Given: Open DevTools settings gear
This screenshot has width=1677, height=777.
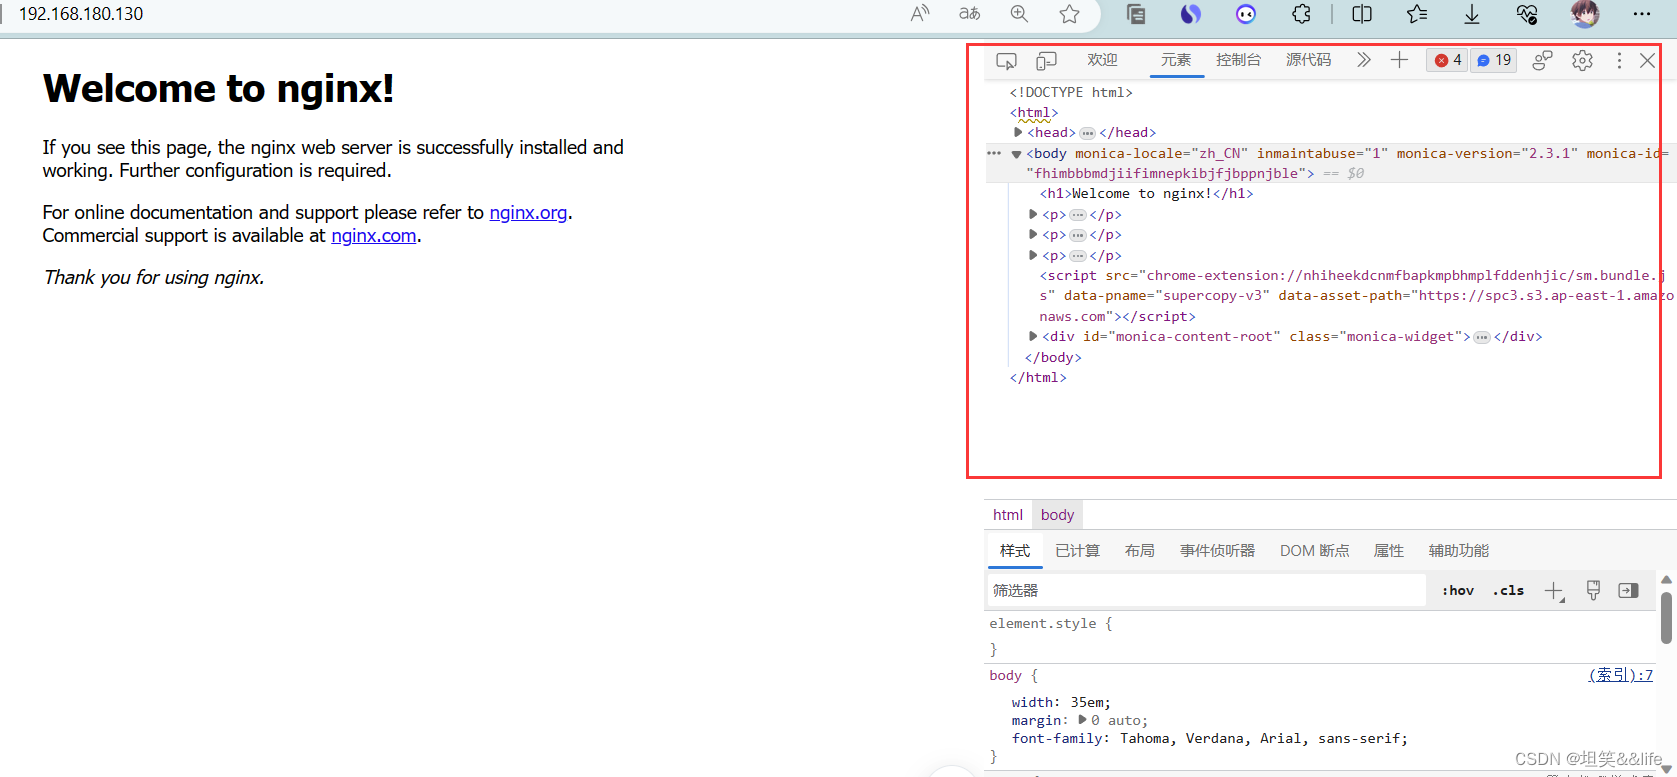Looking at the screenshot, I should (1582, 60).
